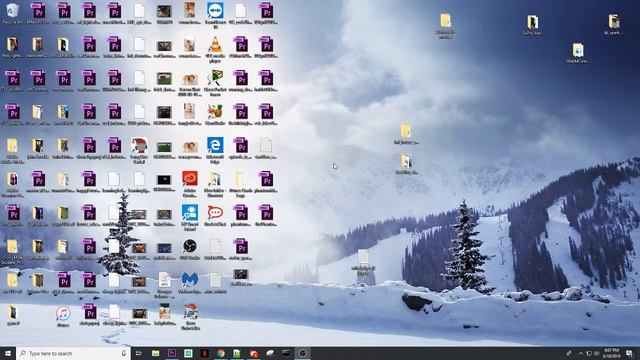
Task: Show hidden system tray icons
Action: (580, 353)
